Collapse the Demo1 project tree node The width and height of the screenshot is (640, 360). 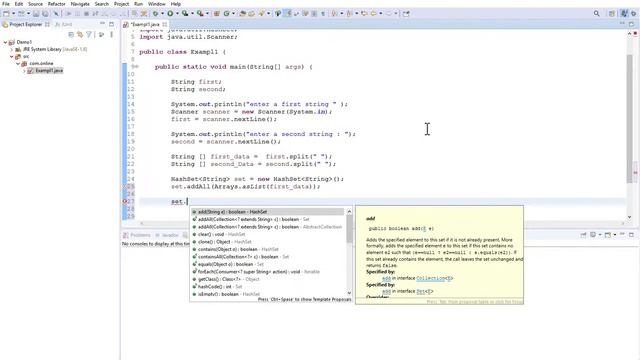click(5, 42)
